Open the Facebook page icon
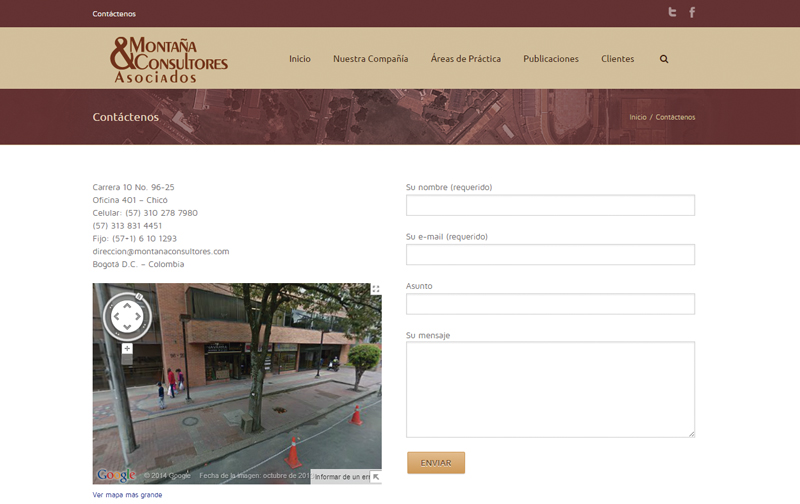 point(692,13)
